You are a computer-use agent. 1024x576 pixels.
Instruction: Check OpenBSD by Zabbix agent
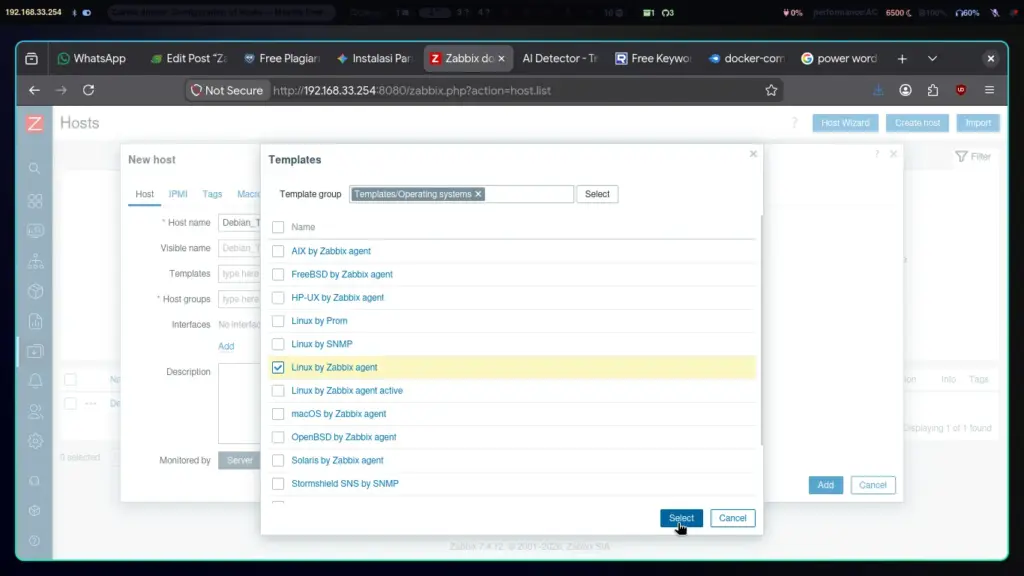pos(278,437)
